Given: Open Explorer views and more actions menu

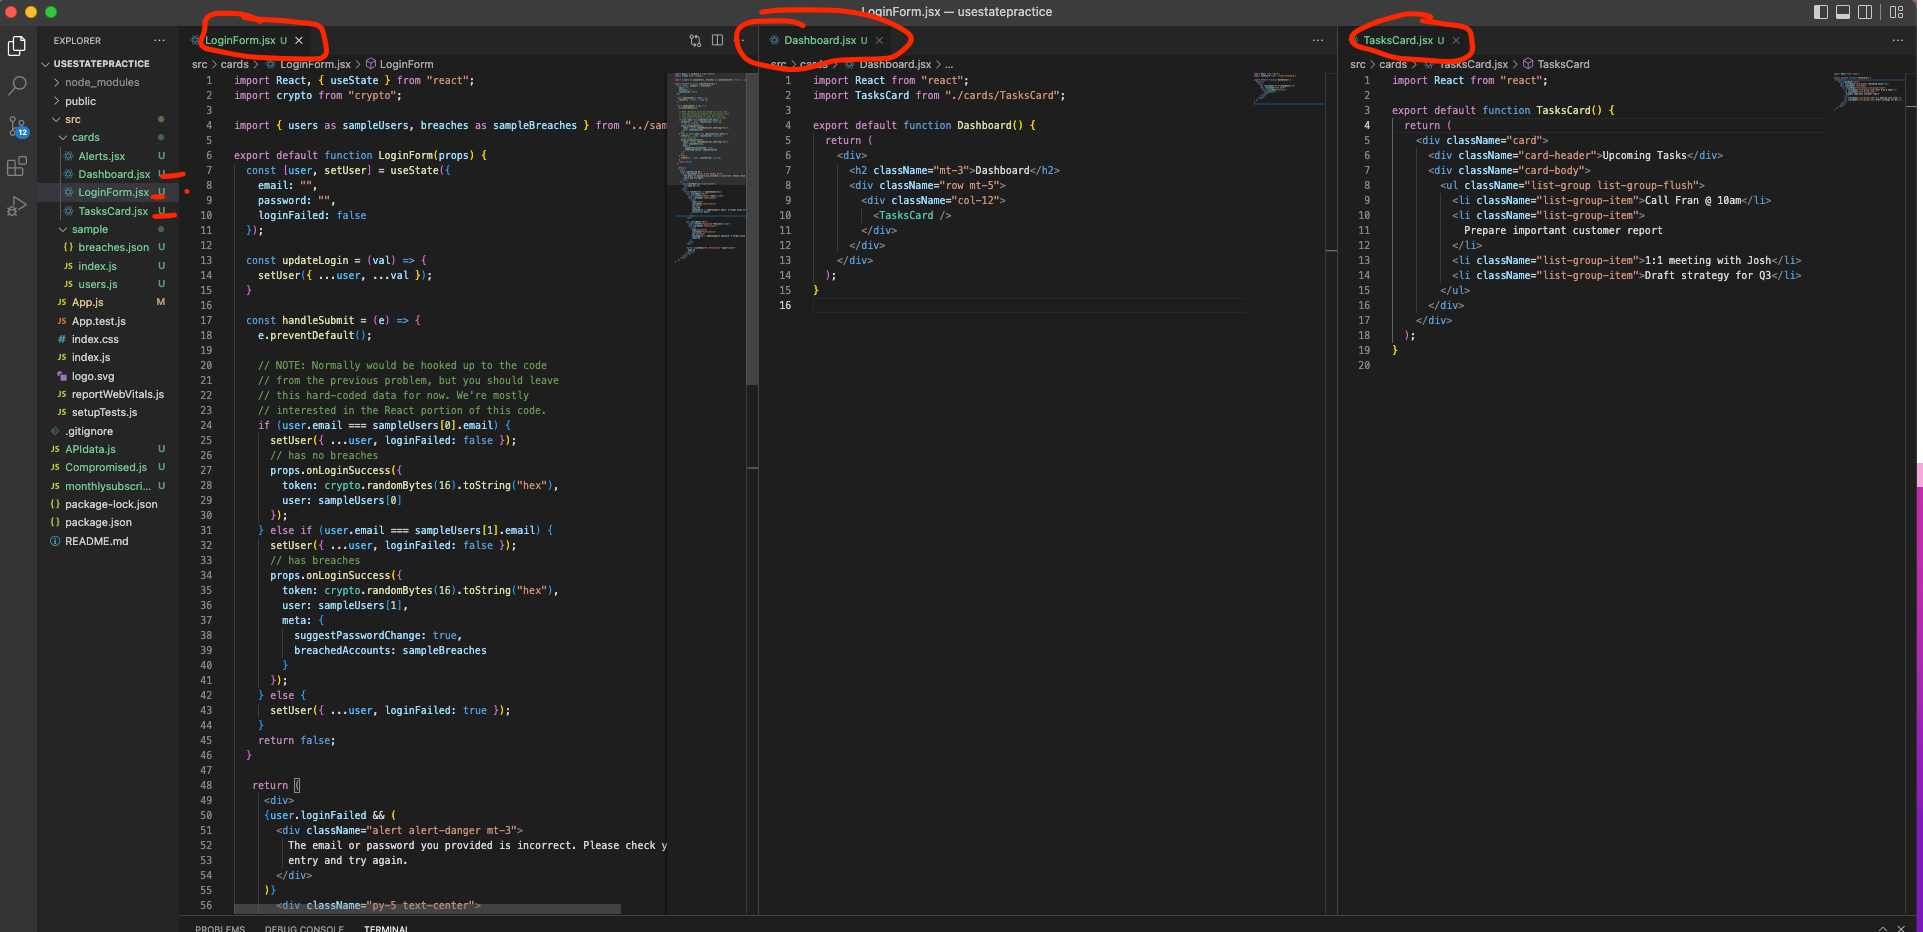Looking at the screenshot, I should coord(159,41).
